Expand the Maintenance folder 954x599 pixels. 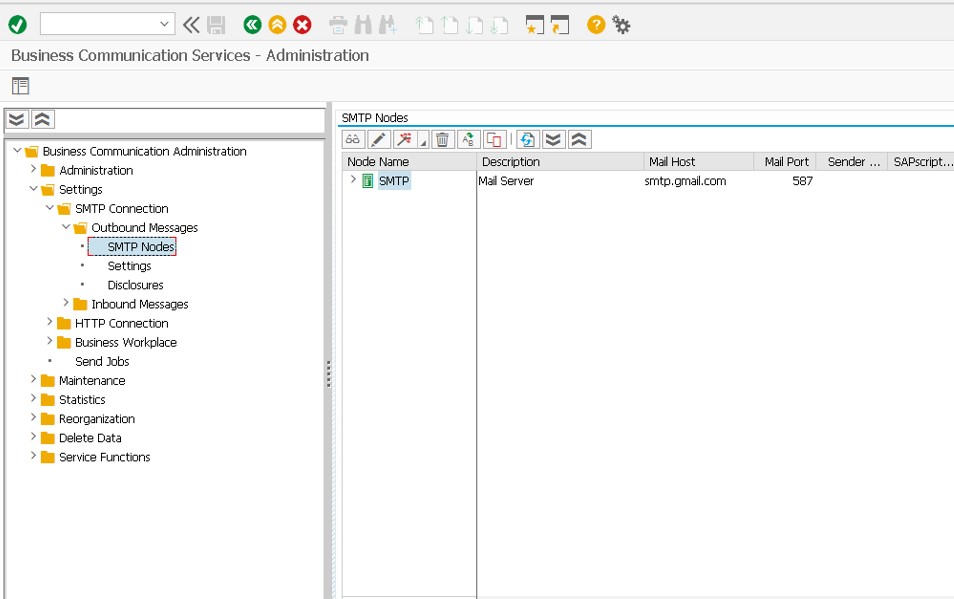point(33,379)
